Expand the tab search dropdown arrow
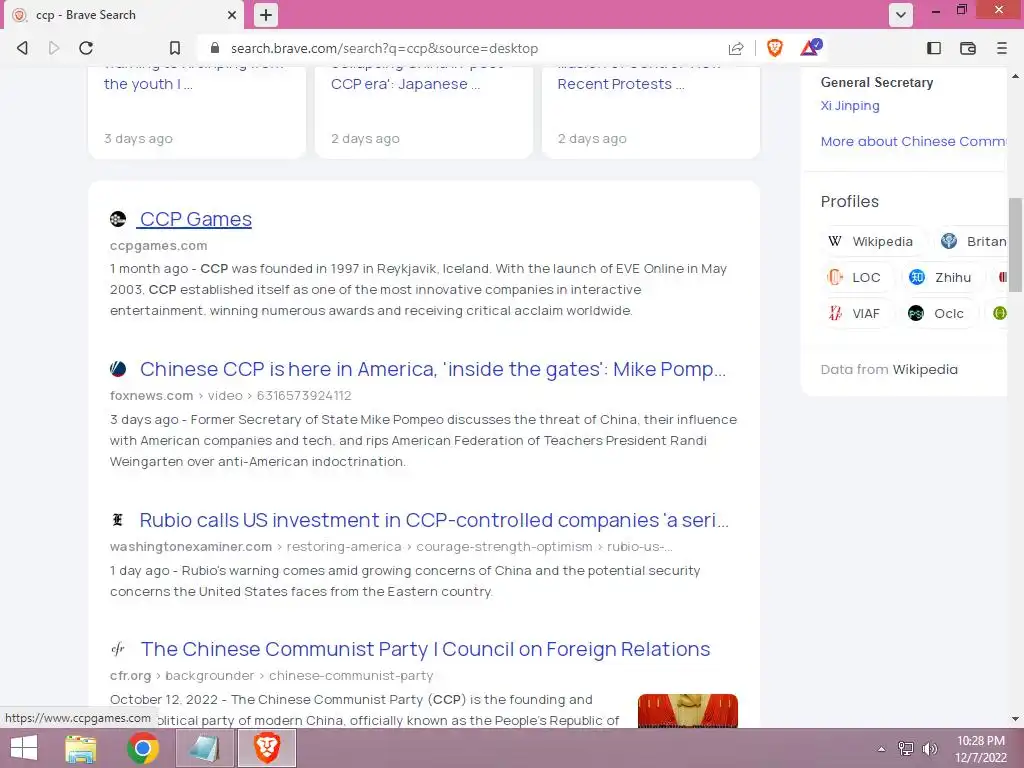The height and width of the screenshot is (768, 1024). click(901, 14)
